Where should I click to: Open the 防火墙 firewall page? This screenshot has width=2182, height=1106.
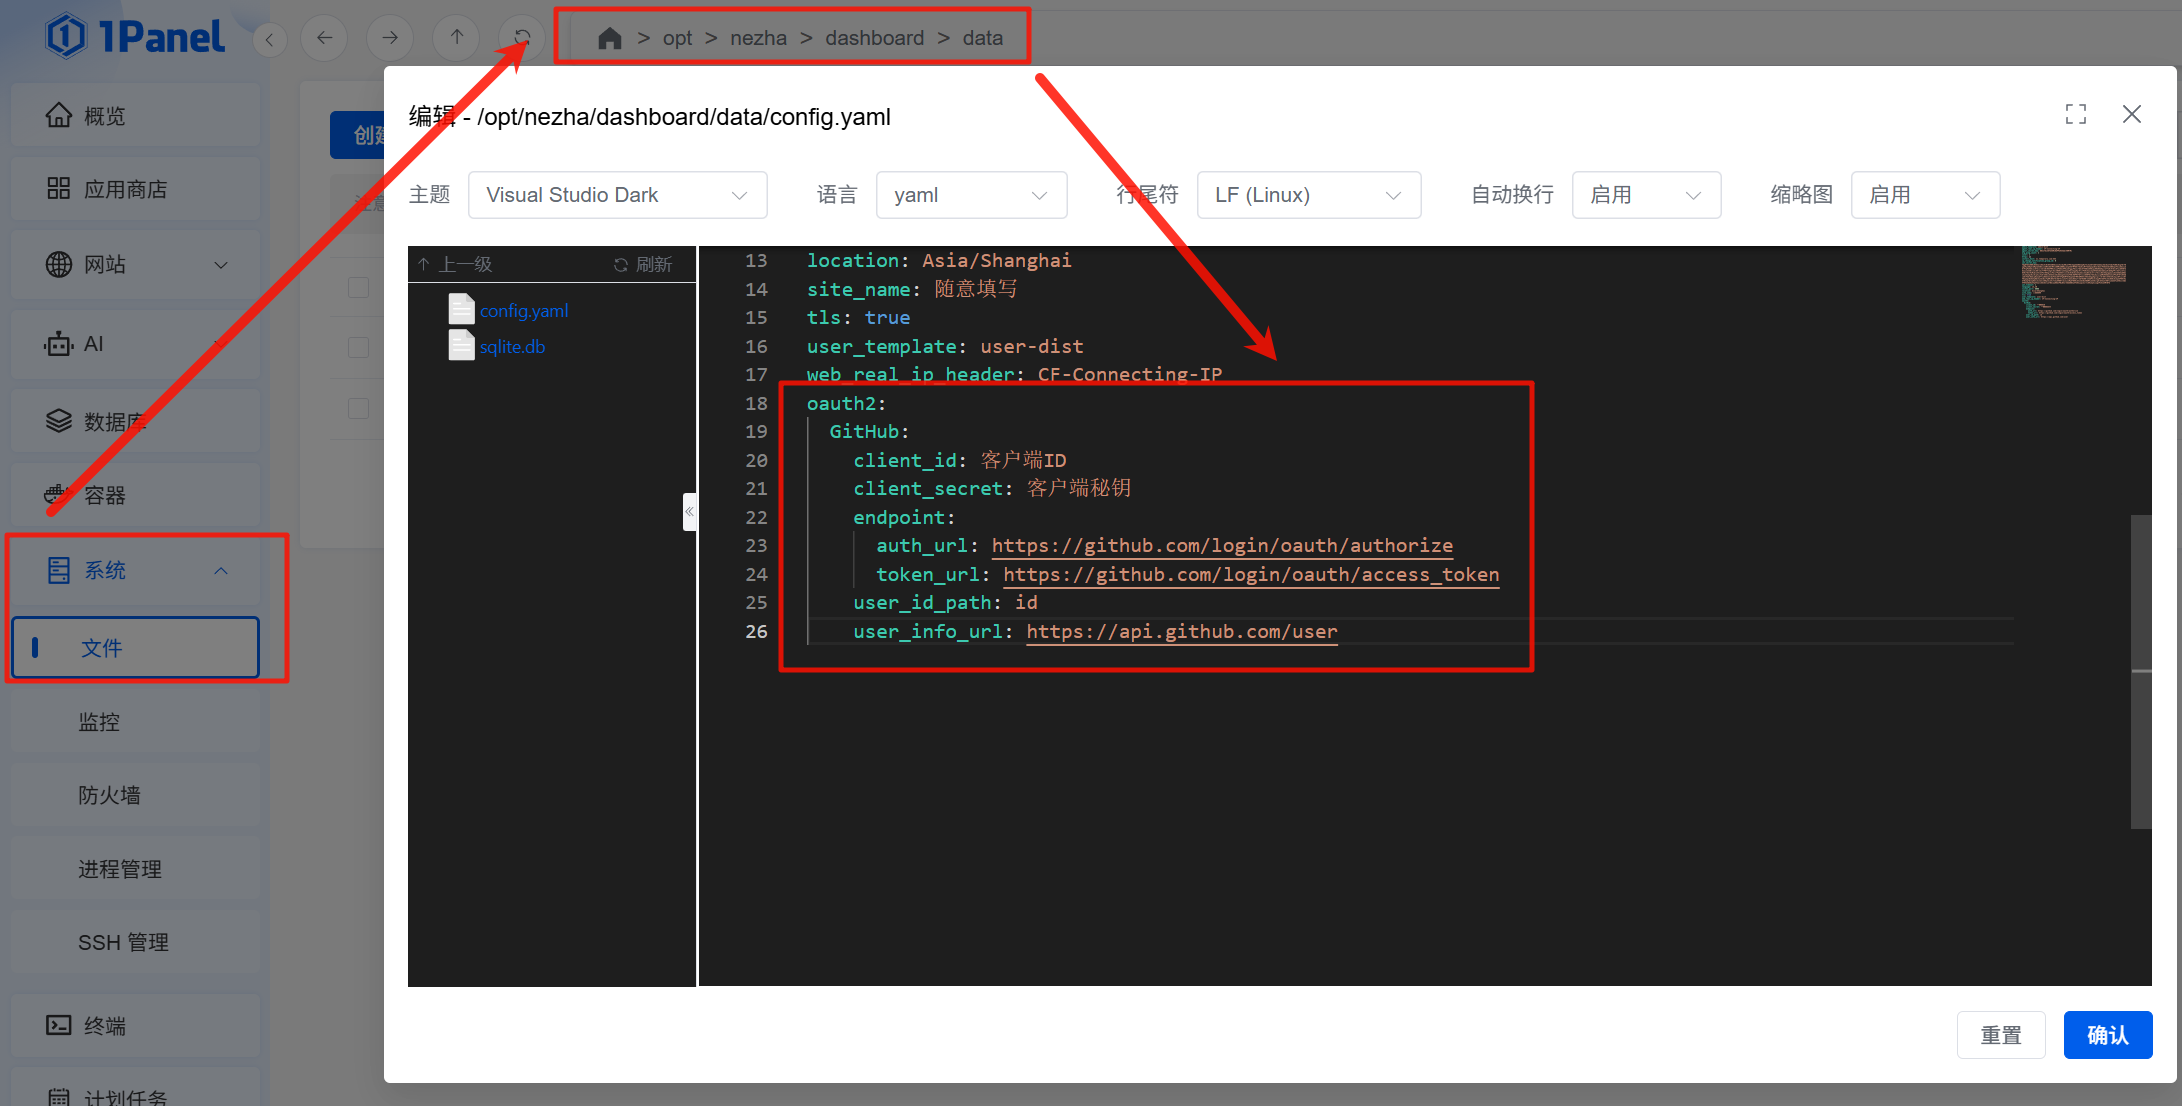[x=136, y=795]
